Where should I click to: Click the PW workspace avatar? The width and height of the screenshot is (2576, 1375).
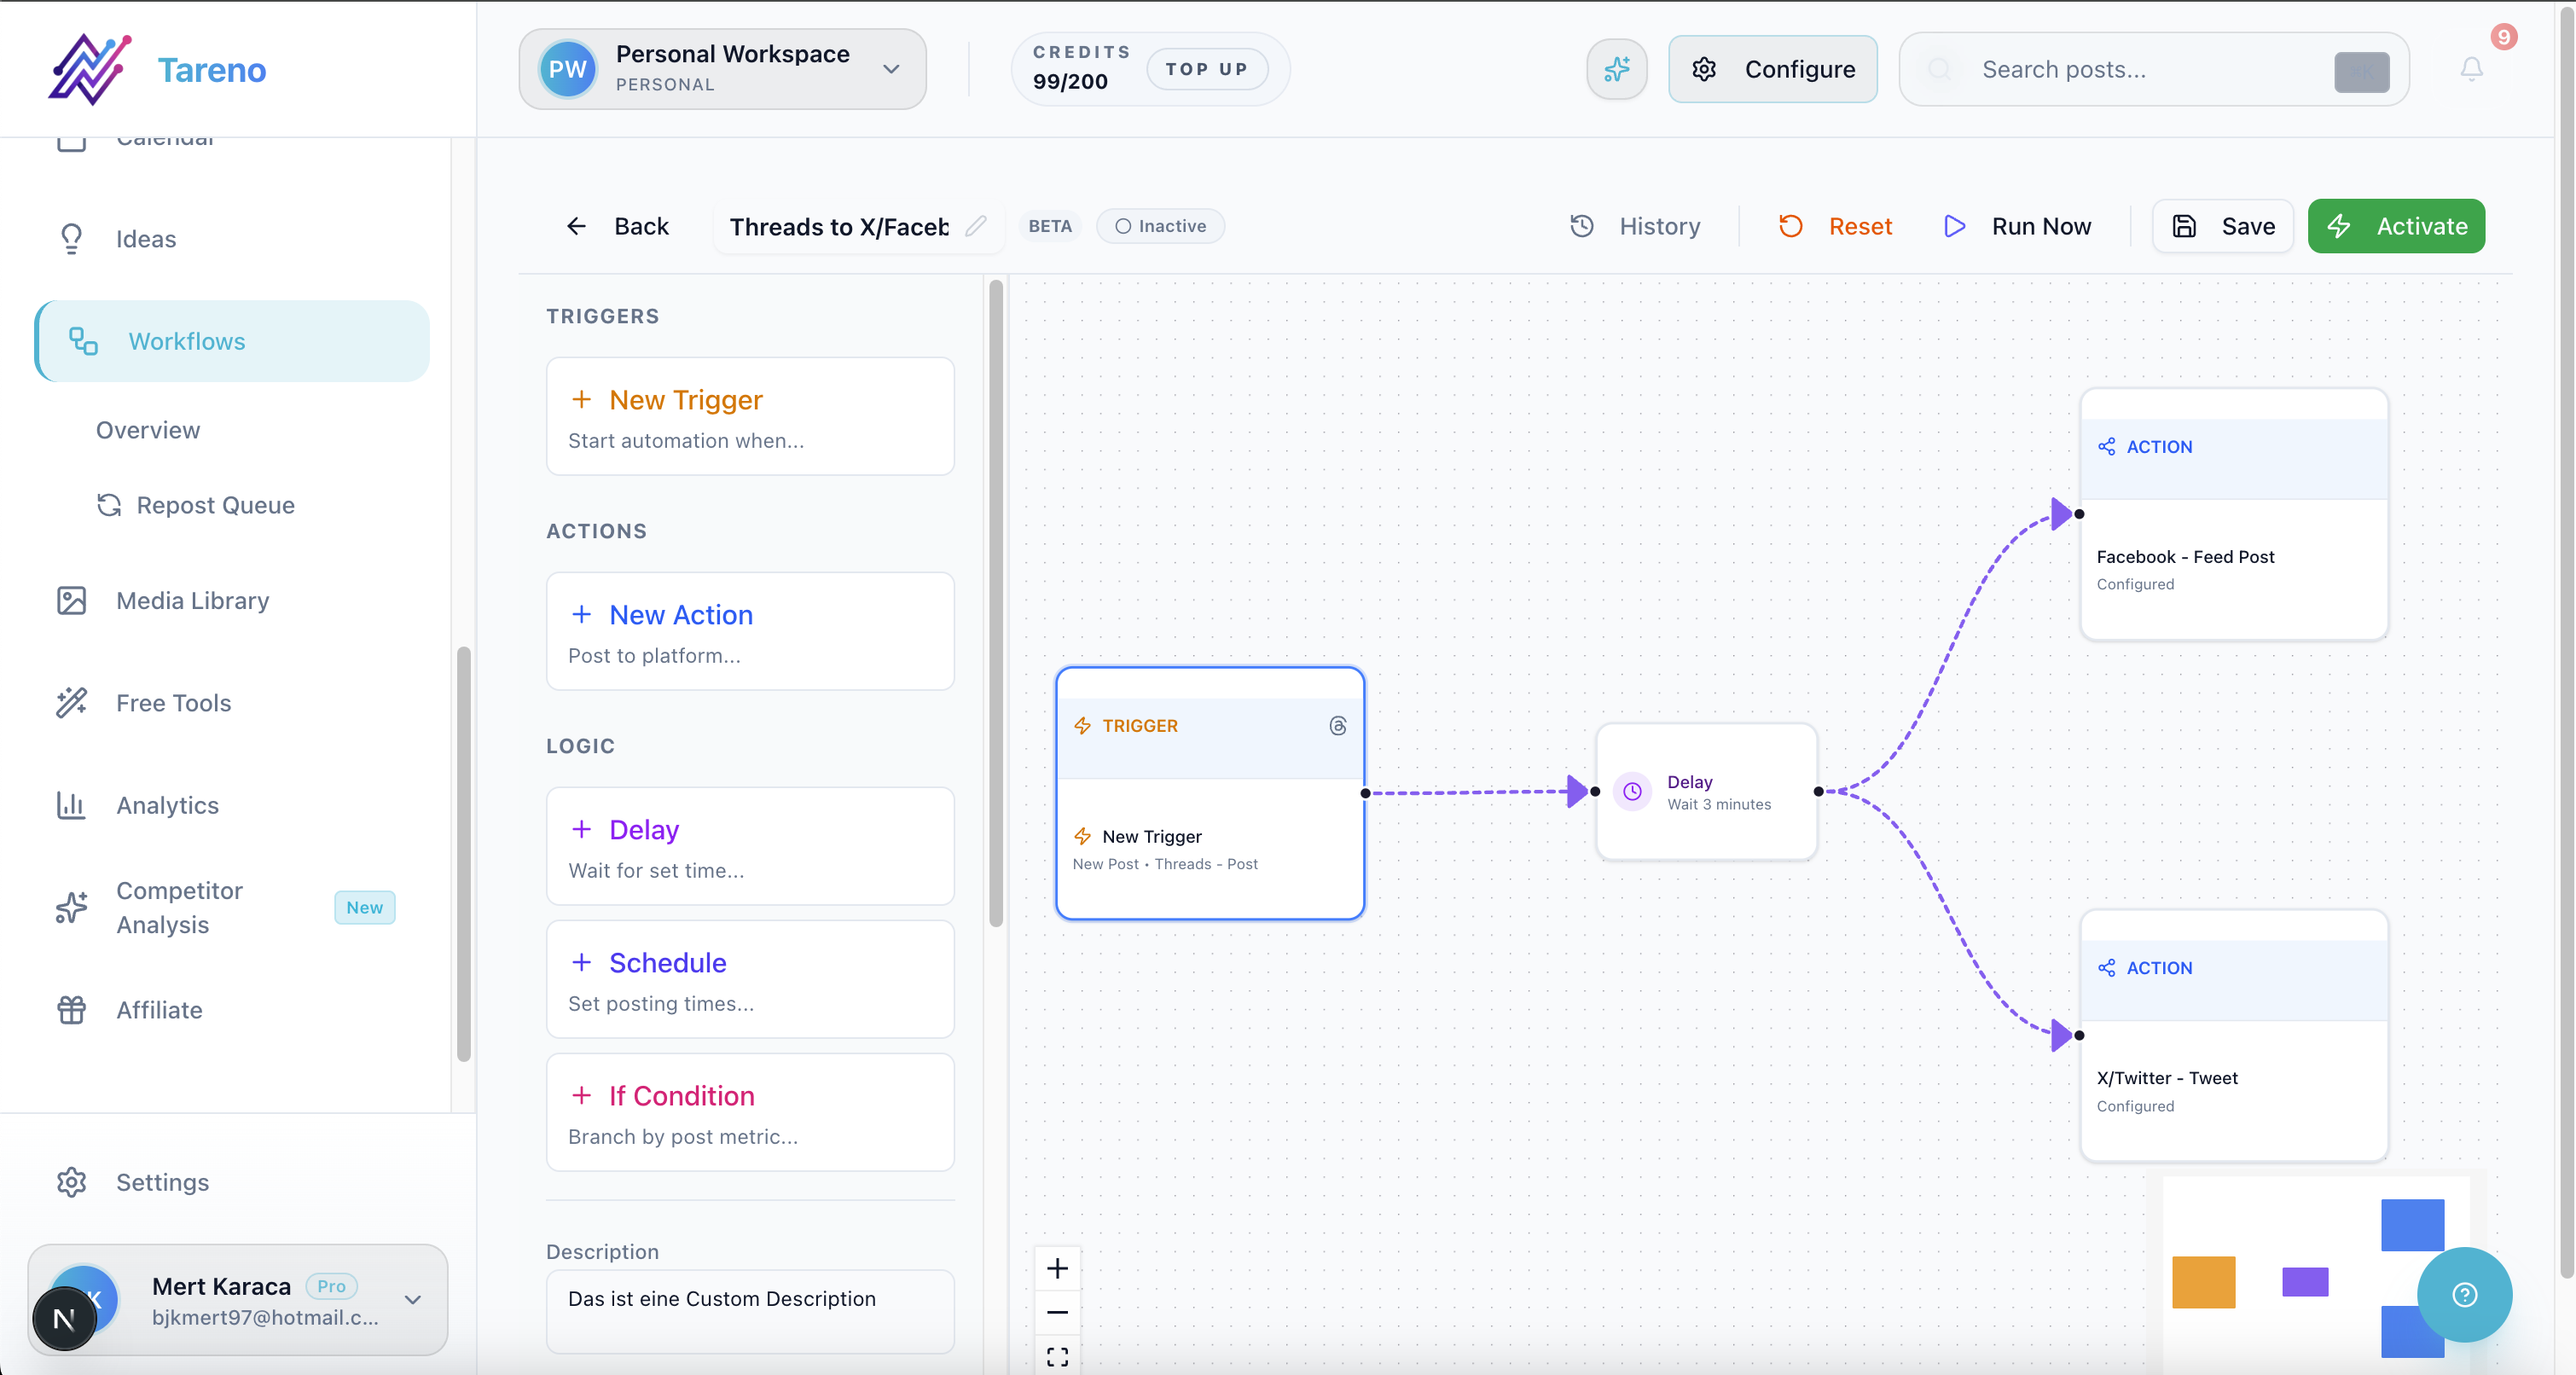[x=567, y=69]
